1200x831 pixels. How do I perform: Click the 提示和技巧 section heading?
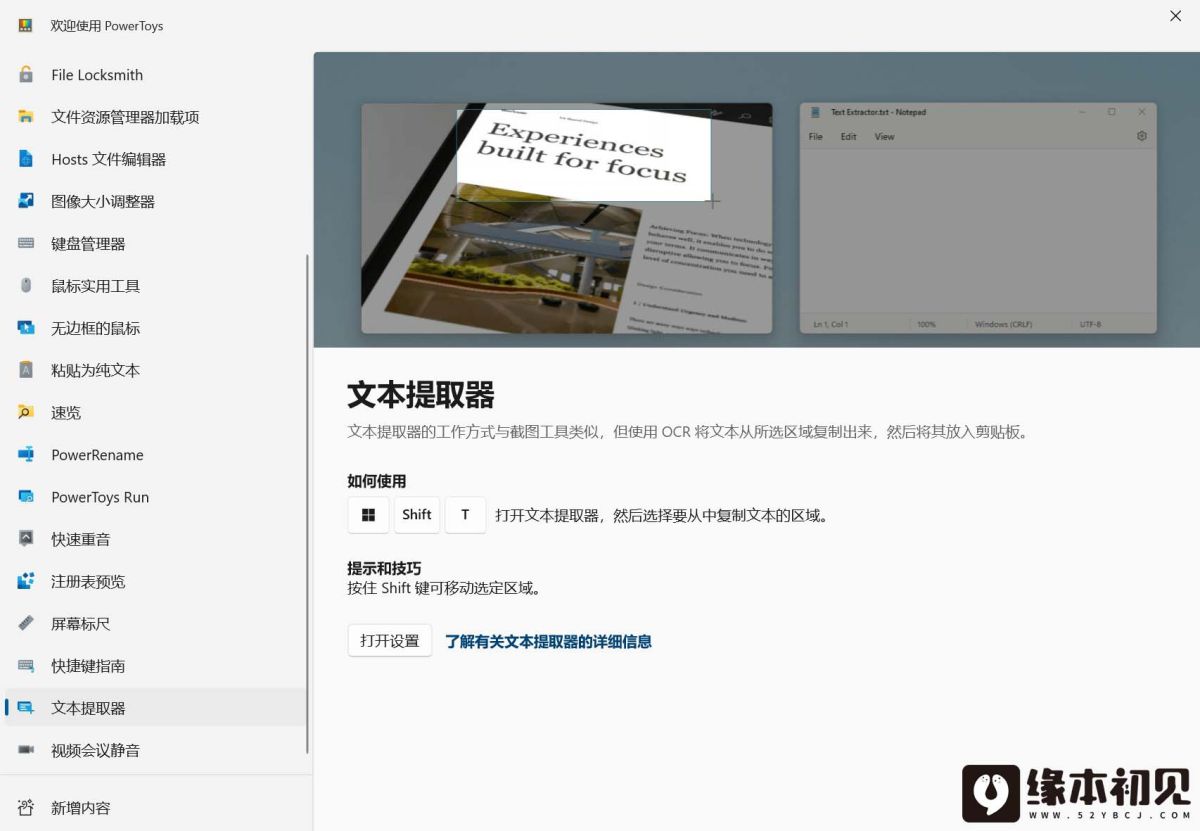(x=384, y=569)
